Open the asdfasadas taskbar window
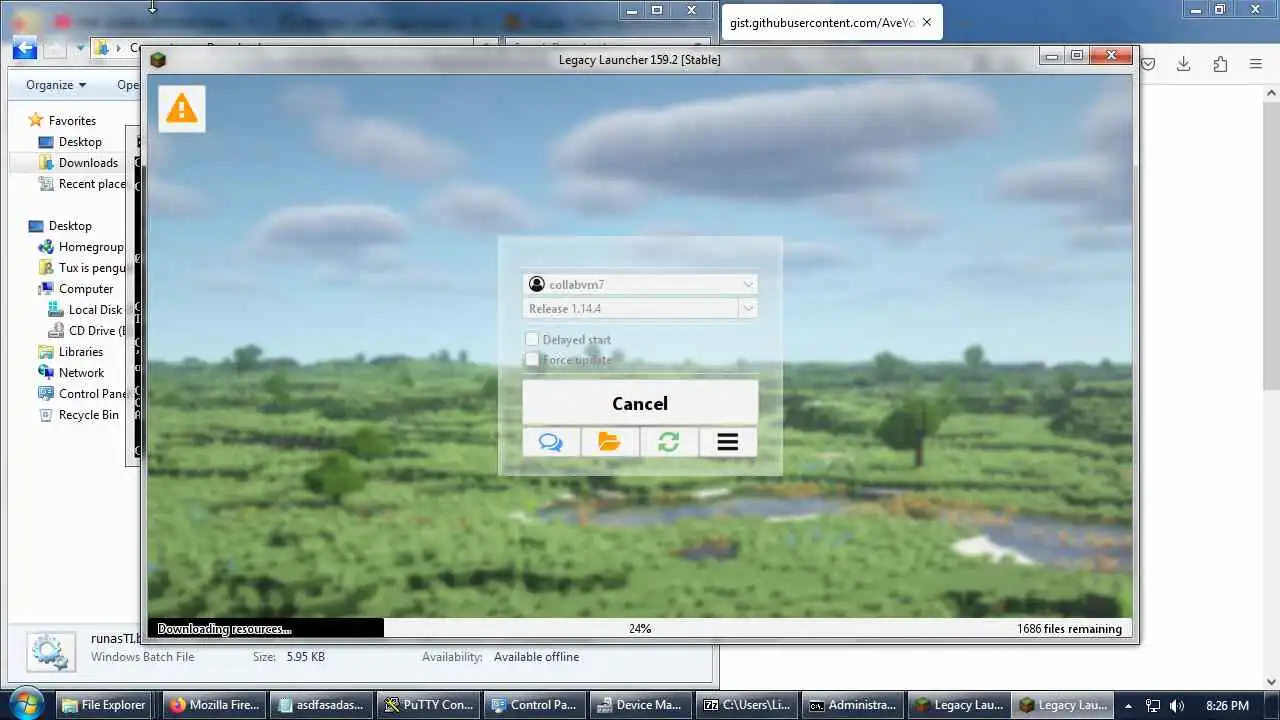 click(320, 705)
